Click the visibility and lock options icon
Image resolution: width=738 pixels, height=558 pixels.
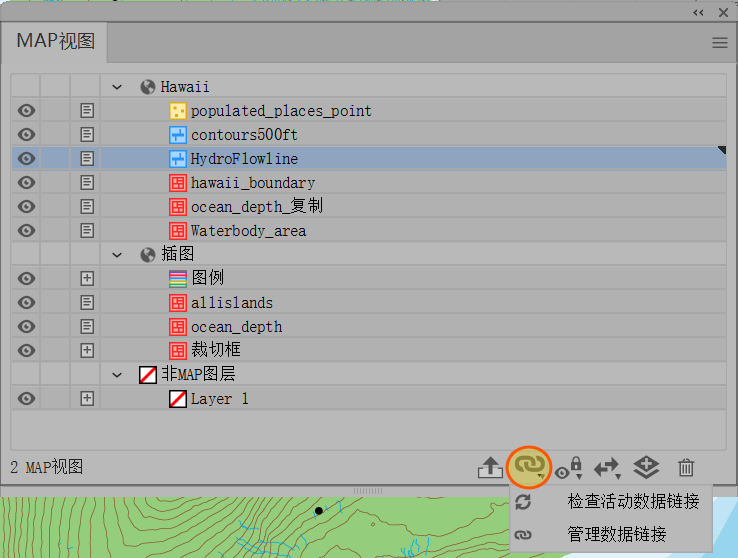(569, 468)
